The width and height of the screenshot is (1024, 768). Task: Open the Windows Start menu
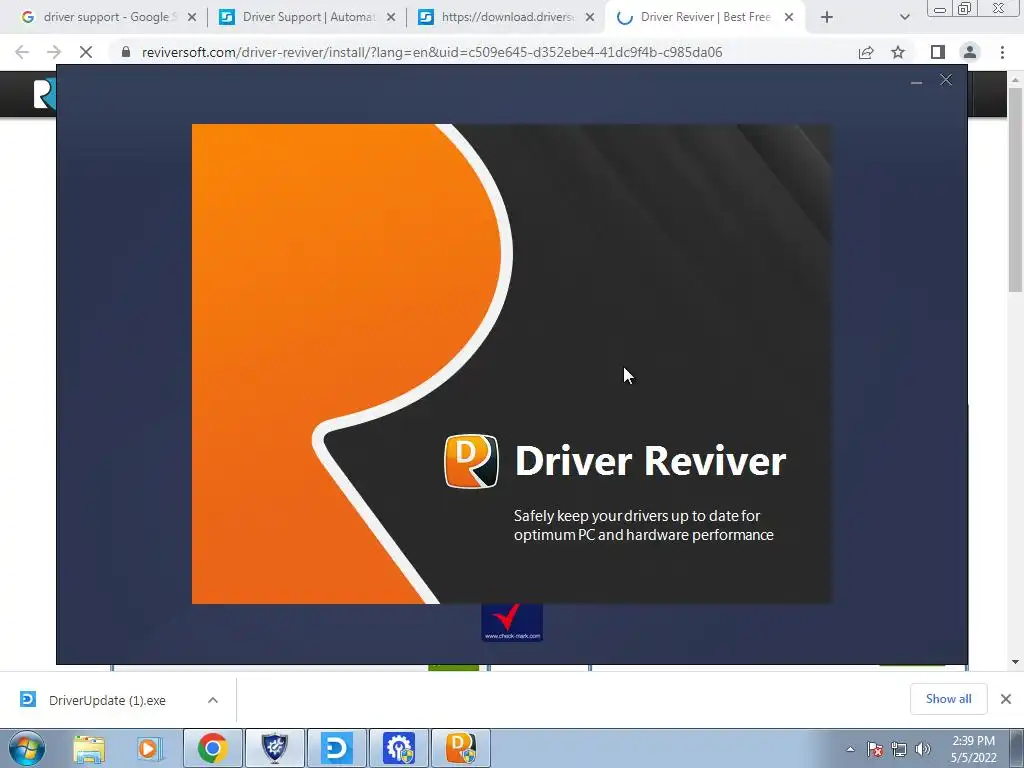[27, 748]
